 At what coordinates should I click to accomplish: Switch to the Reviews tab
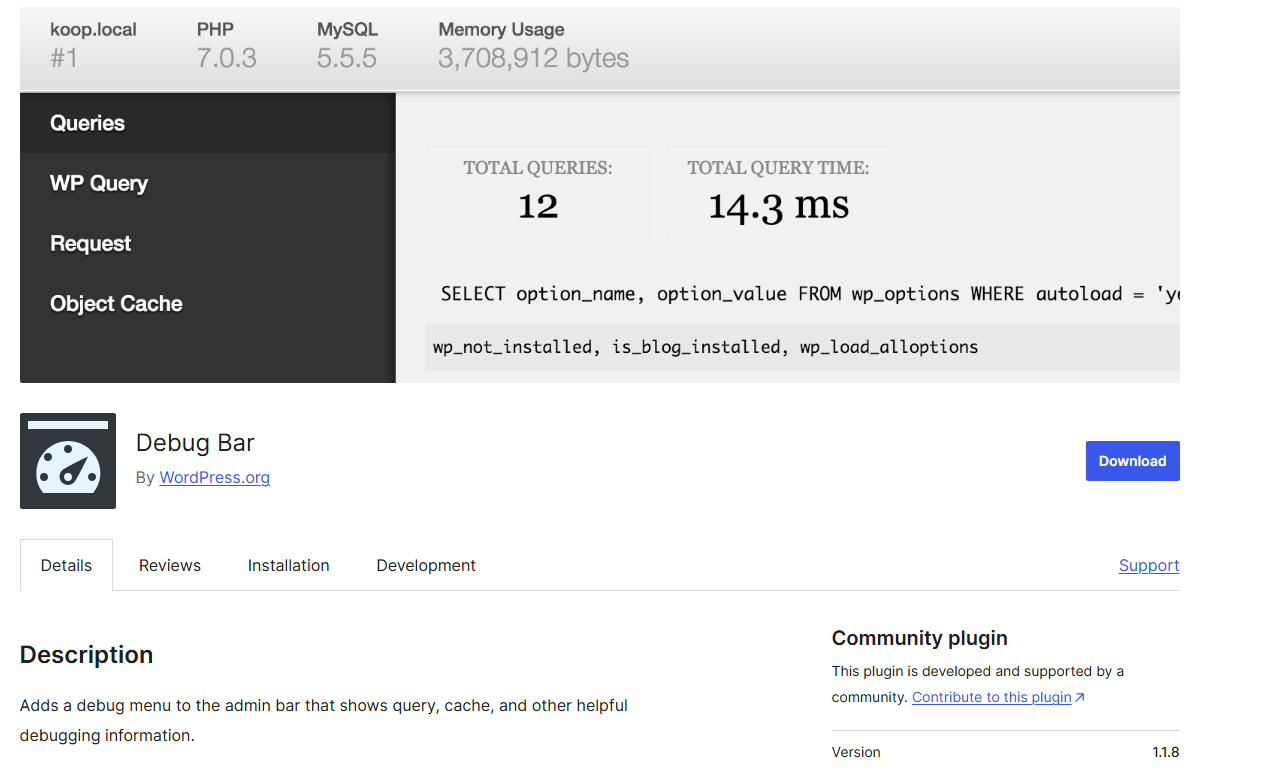170,566
